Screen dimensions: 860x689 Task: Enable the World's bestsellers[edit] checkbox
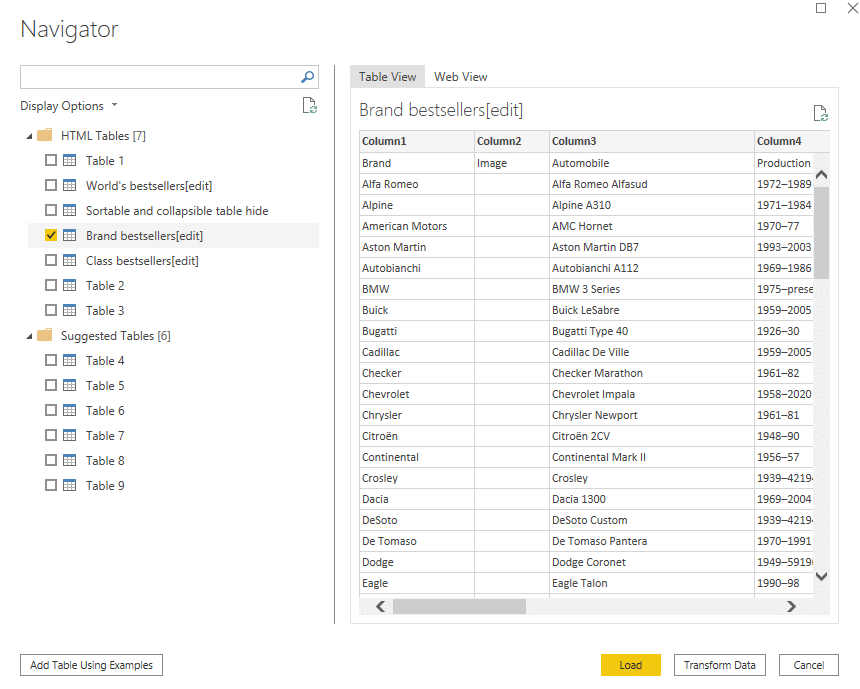pyautogui.click(x=51, y=185)
